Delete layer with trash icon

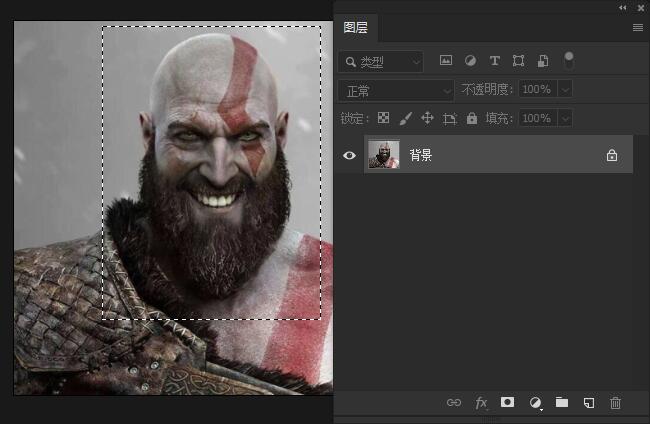click(615, 402)
